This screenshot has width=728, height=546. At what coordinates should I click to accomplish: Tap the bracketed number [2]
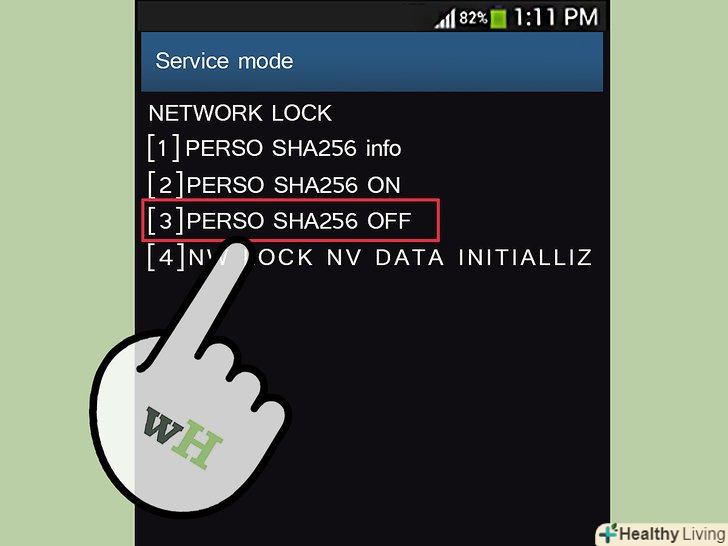(165, 185)
